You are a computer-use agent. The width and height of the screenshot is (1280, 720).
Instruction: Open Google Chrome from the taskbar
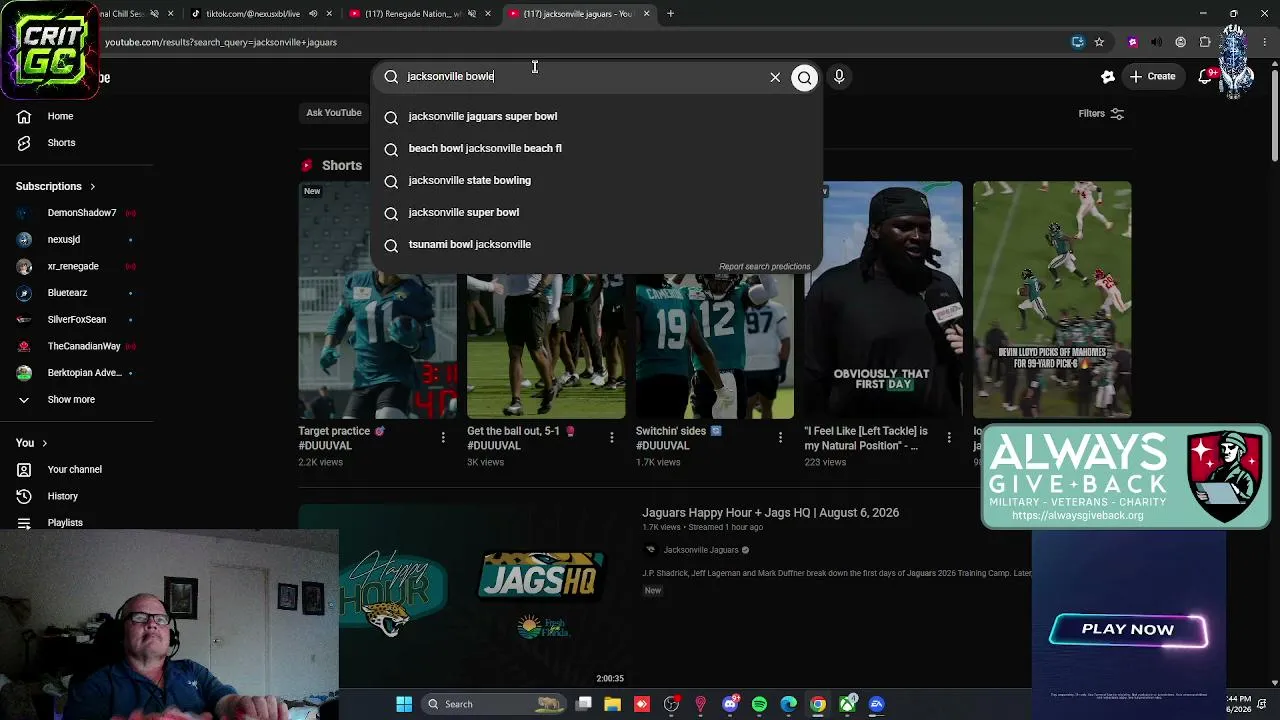tap(818, 704)
